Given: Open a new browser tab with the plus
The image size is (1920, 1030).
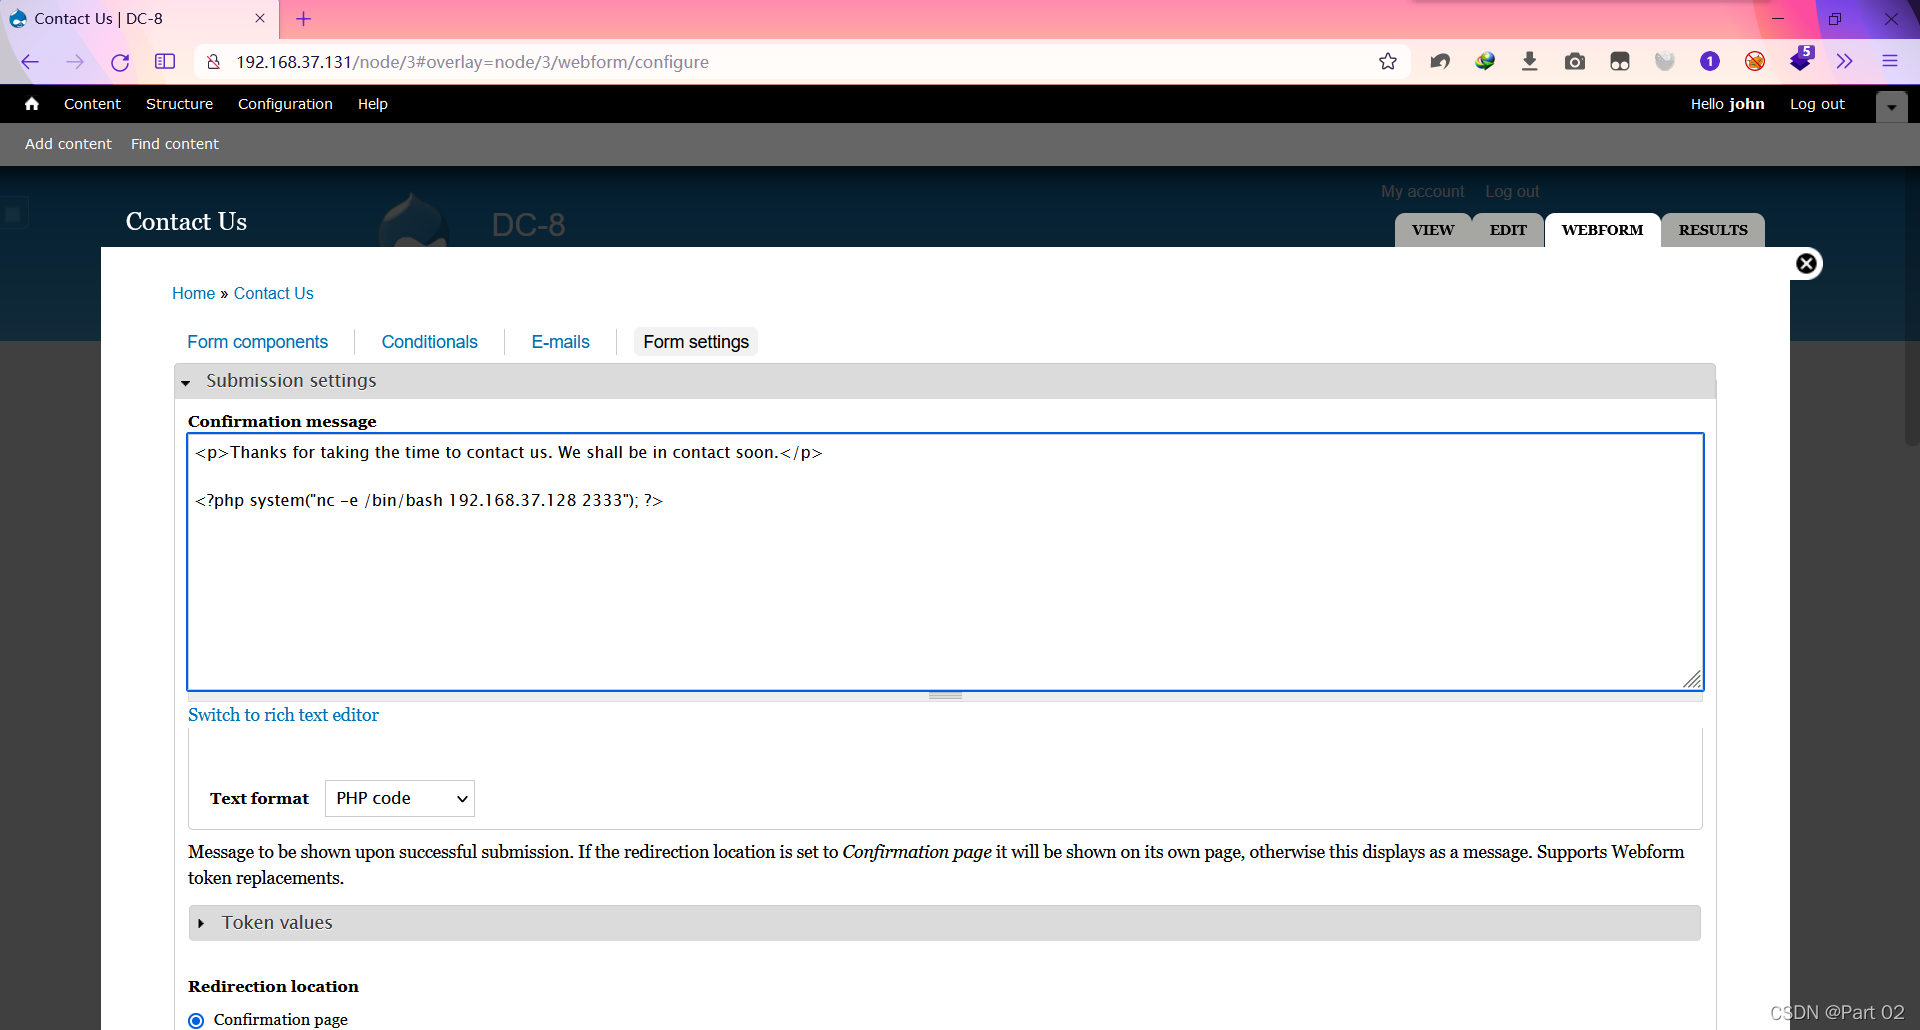Looking at the screenshot, I should 304,19.
